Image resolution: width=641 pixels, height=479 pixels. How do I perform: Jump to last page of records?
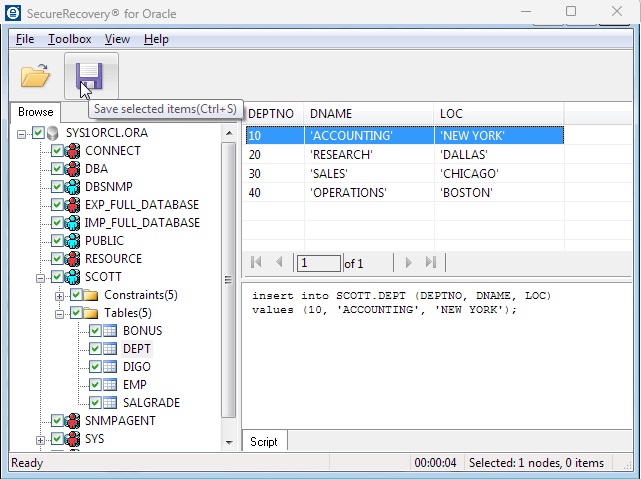coord(431,263)
